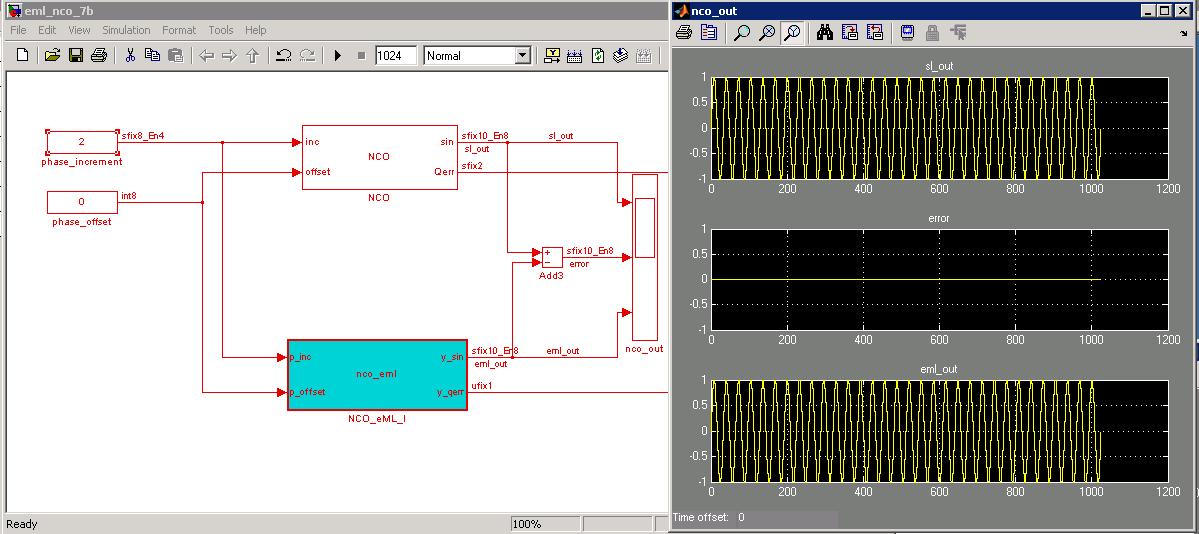Open the Simulation menu

(126, 30)
